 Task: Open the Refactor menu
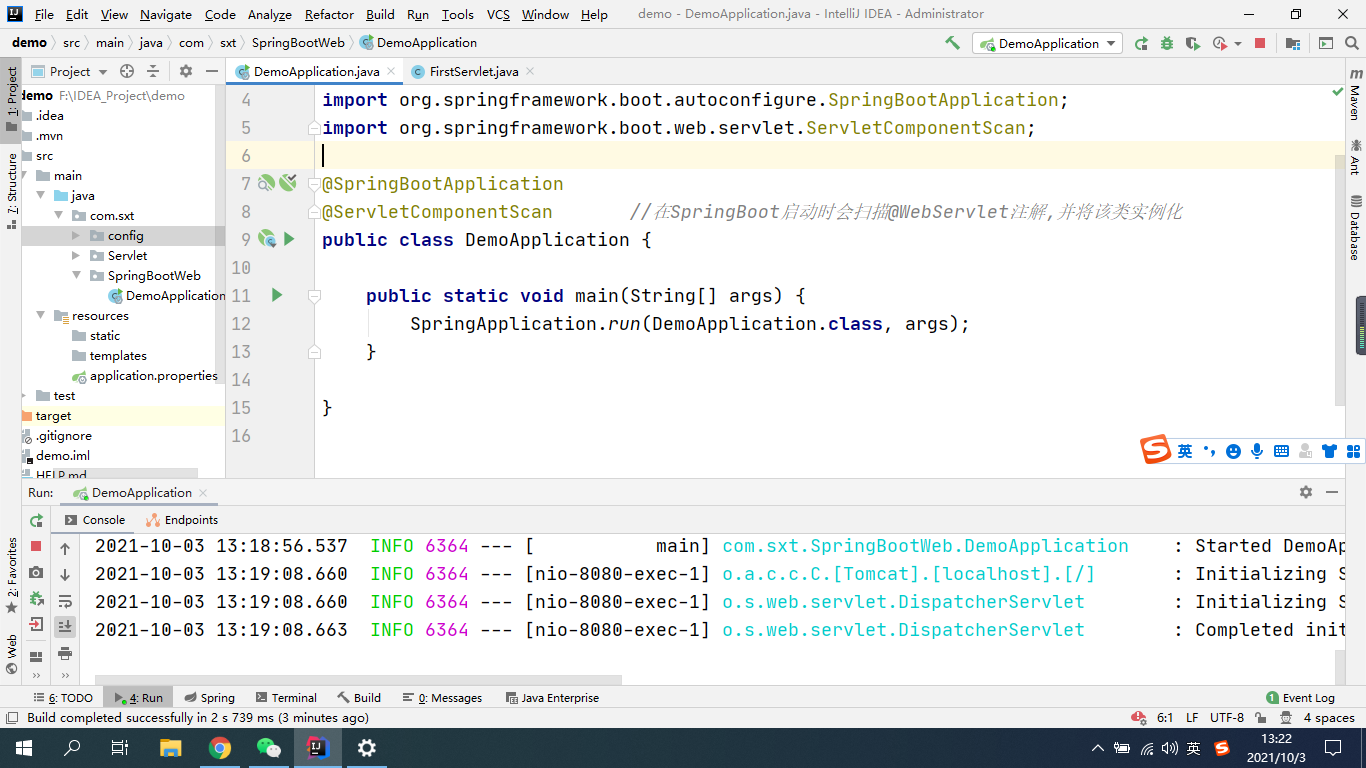pos(329,14)
